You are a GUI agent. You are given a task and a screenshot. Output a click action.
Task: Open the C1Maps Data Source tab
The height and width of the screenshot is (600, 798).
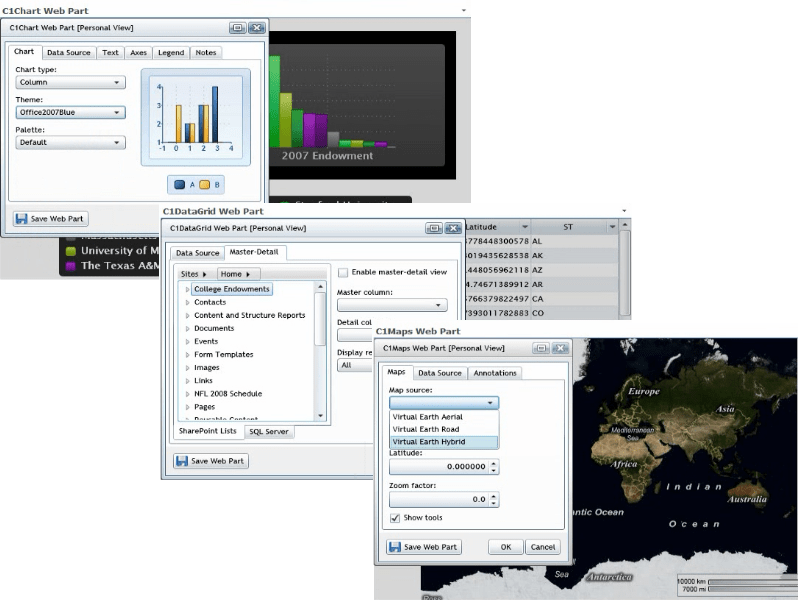click(440, 373)
